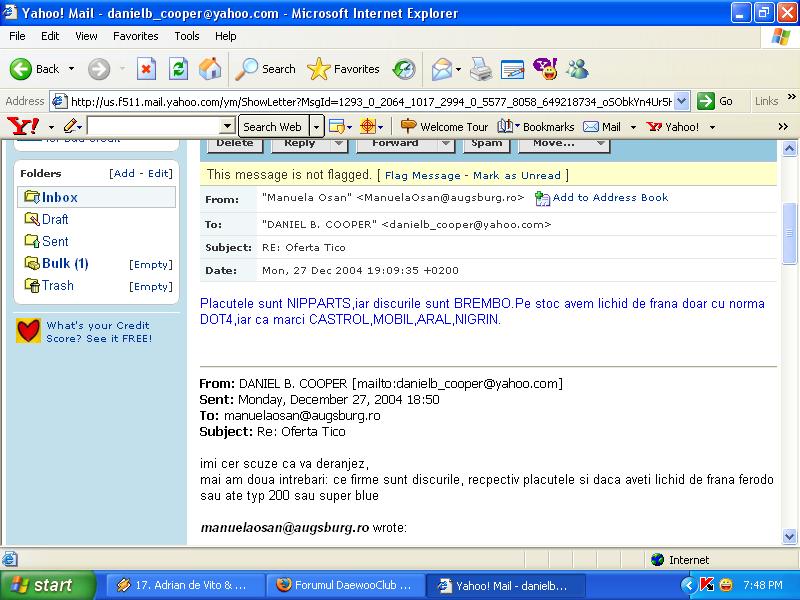Viewport: 800px width, 600px height.
Task: Open the Favorites menu
Action: 136,36
